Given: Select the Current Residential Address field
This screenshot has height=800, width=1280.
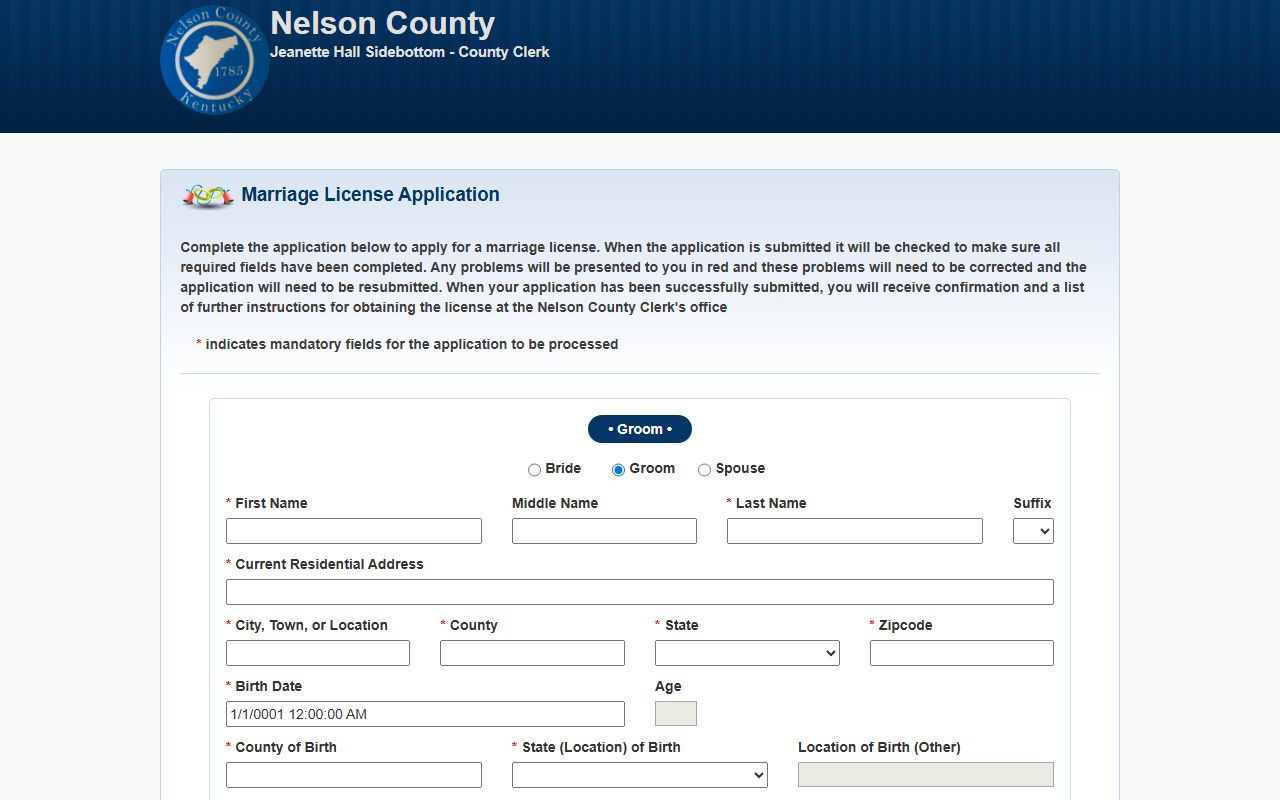Looking at the screenshot, I should click(x=640, y=592).
